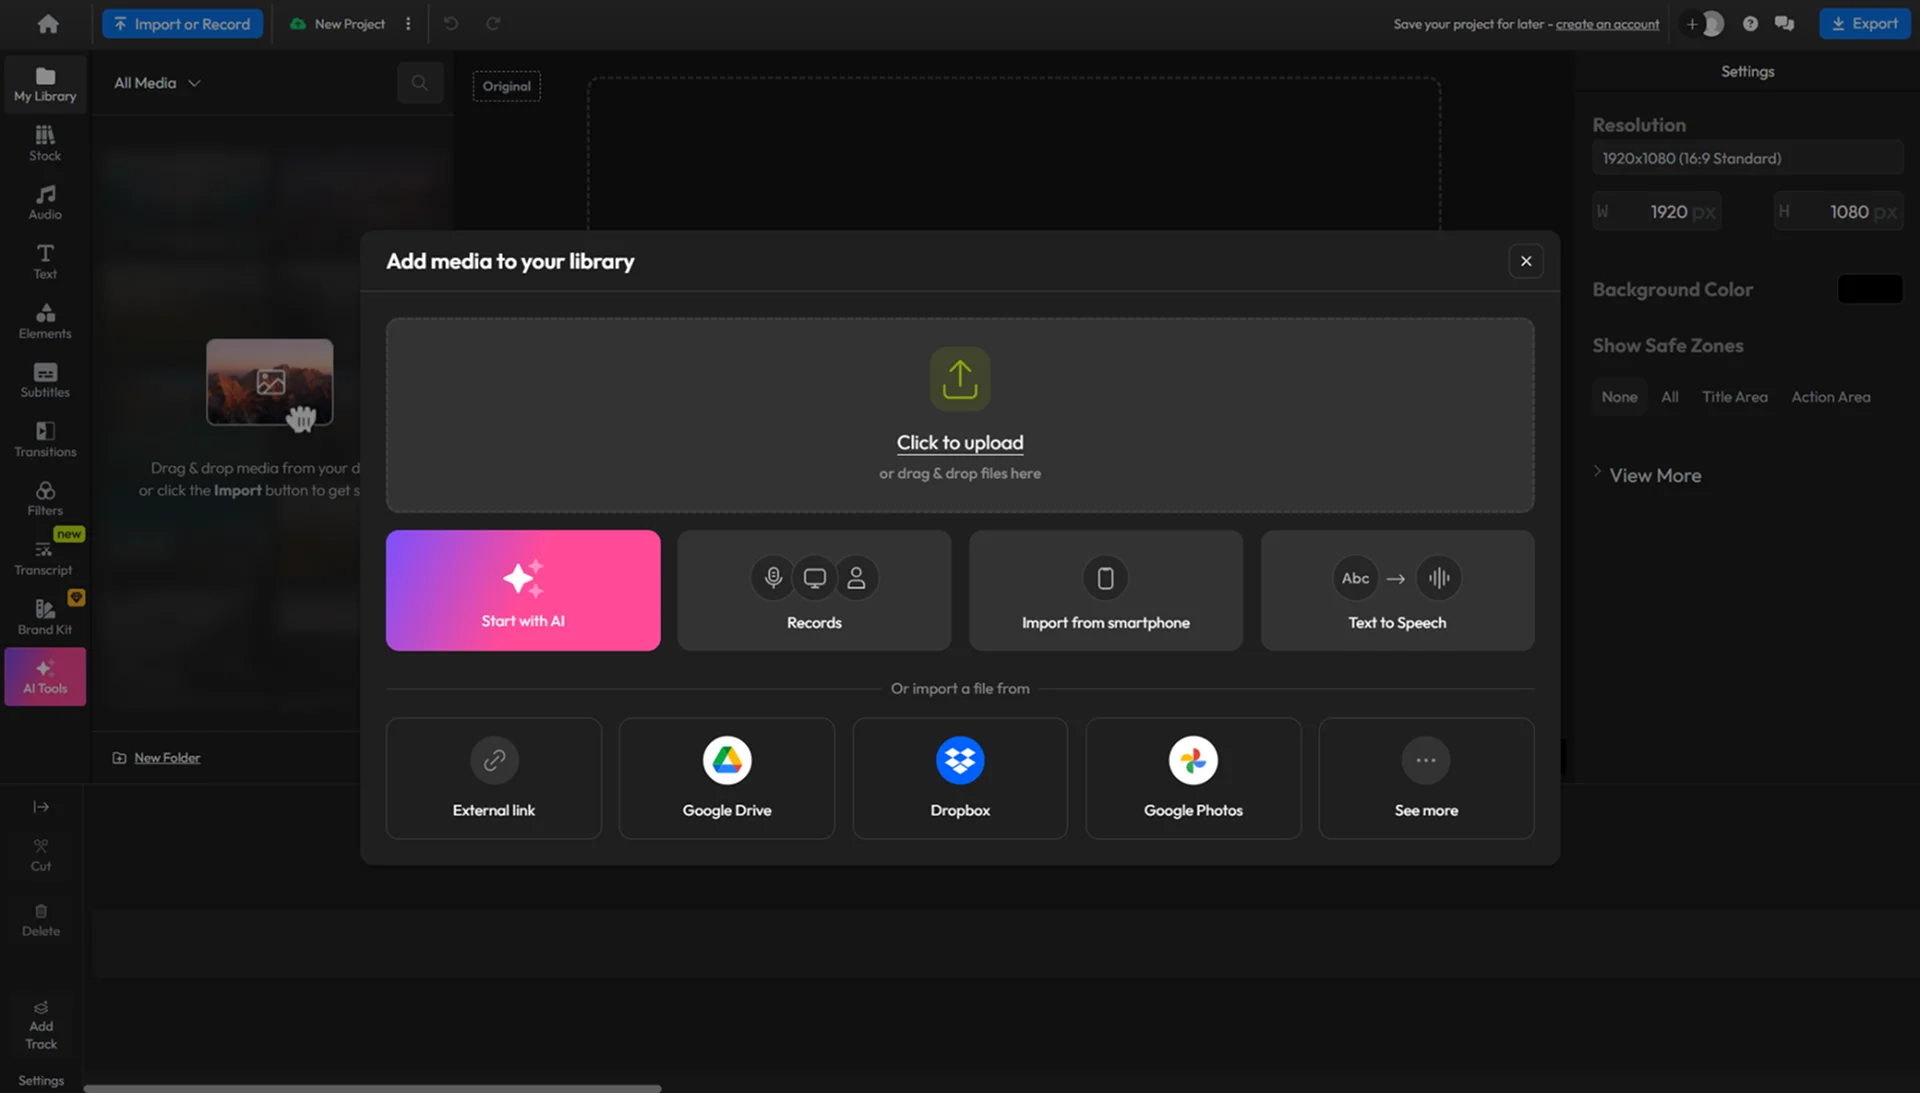Click the Start with AI button
1920x1093 pixels.
523,590
